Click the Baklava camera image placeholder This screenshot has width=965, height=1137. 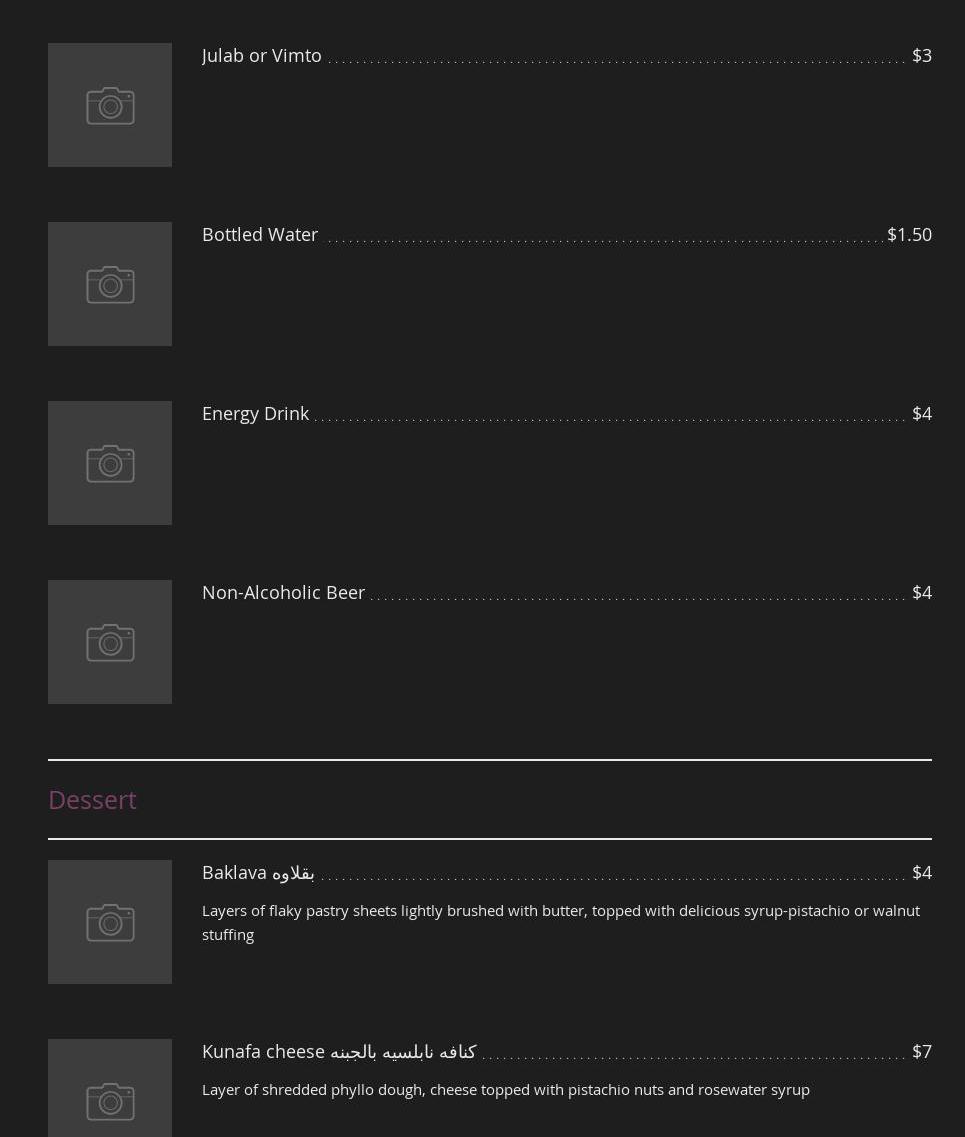click(110, 922)
